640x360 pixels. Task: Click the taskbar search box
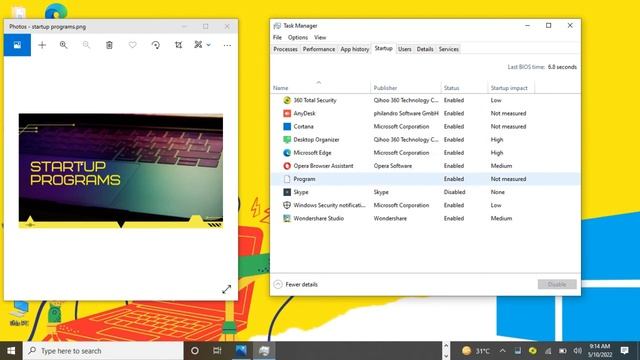tap(103, 351)
